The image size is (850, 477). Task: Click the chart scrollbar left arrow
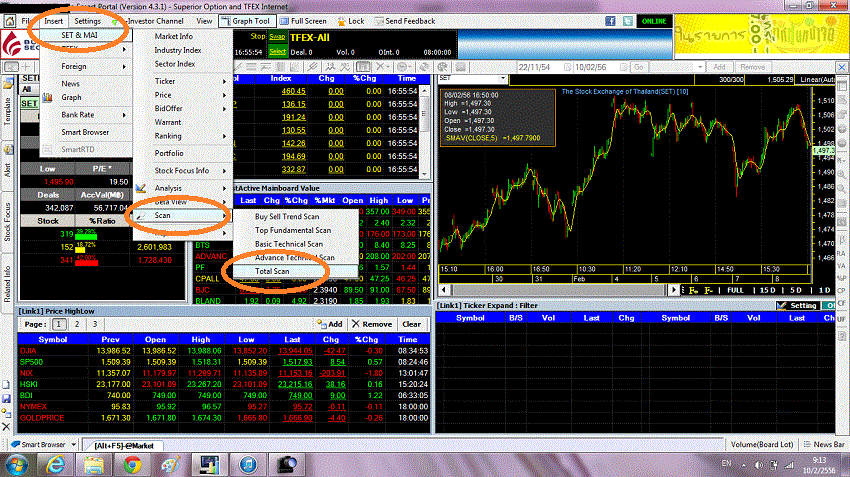tap(445, 290)
